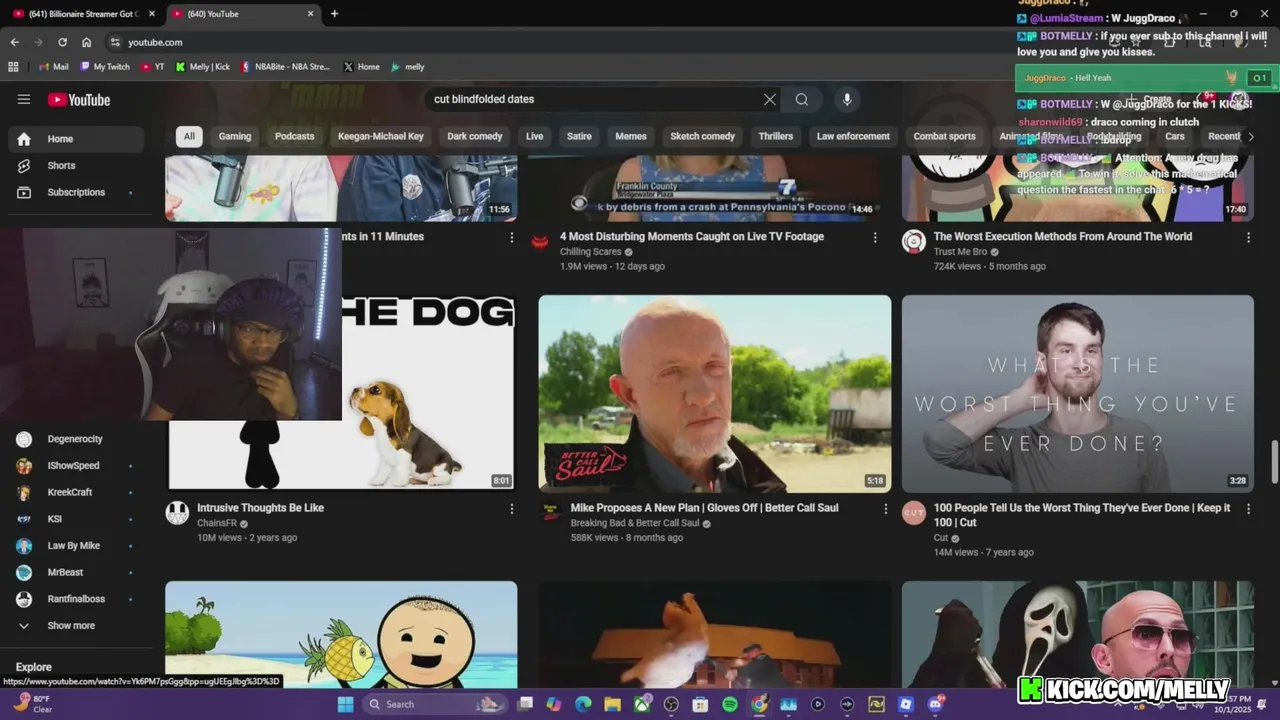Click the browser home button
1280x720 pixels.
pos(87,42)
